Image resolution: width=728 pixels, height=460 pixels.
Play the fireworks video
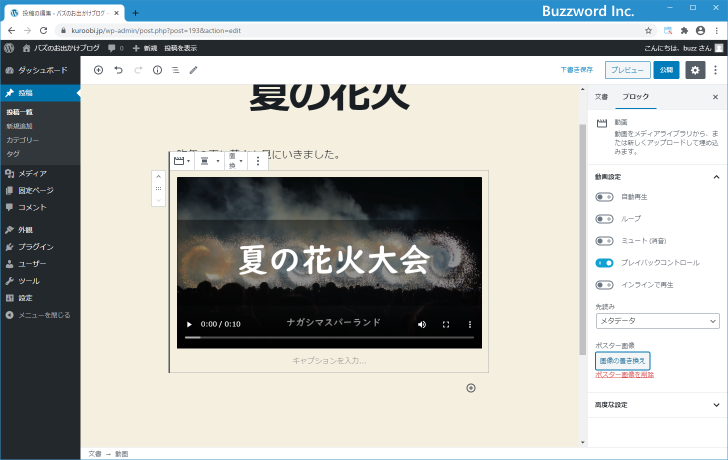(x=189, y=324)
